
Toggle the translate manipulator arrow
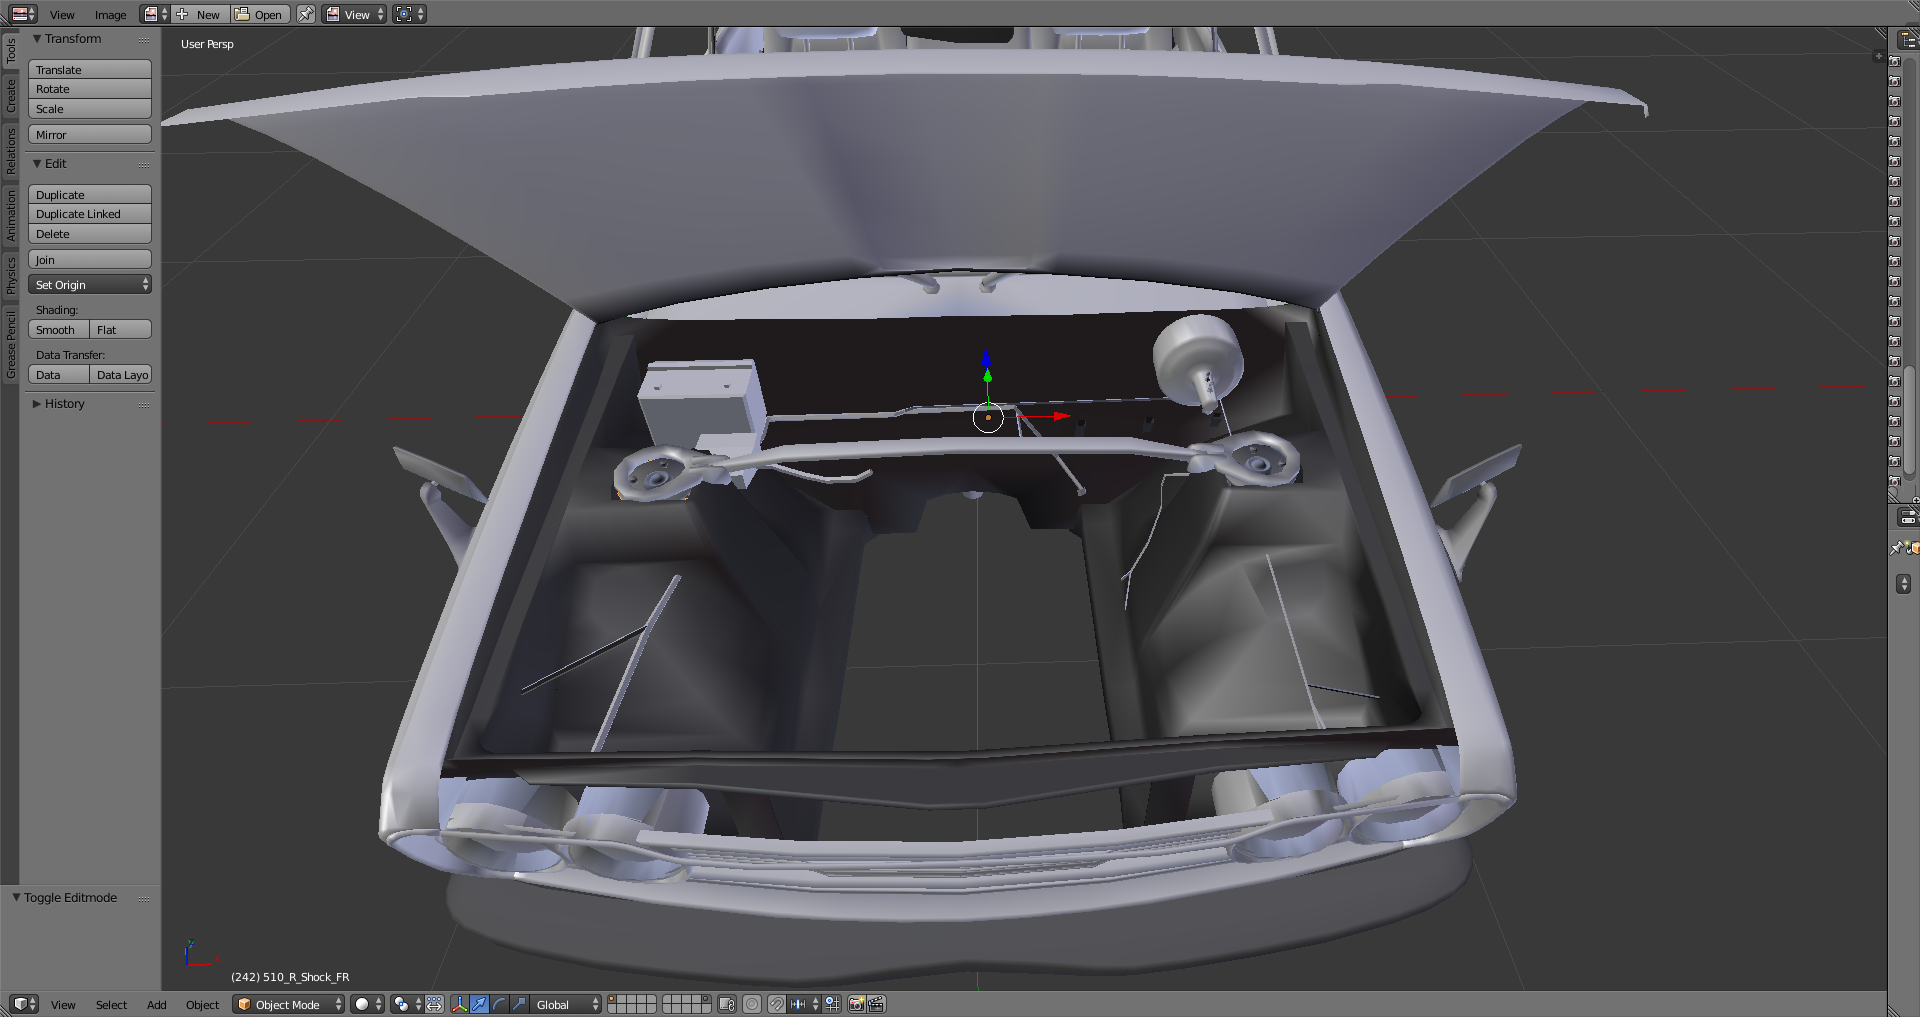[479, 1004]
